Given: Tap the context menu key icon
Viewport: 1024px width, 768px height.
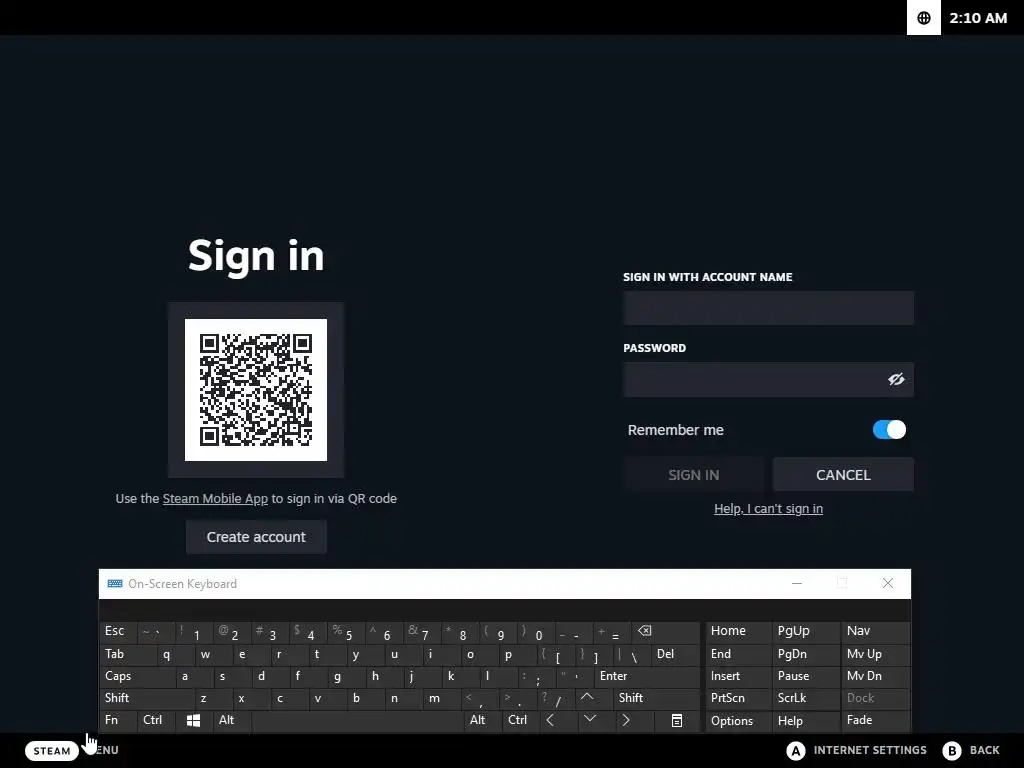Looking at the screenshot, I should coord(677,720).
